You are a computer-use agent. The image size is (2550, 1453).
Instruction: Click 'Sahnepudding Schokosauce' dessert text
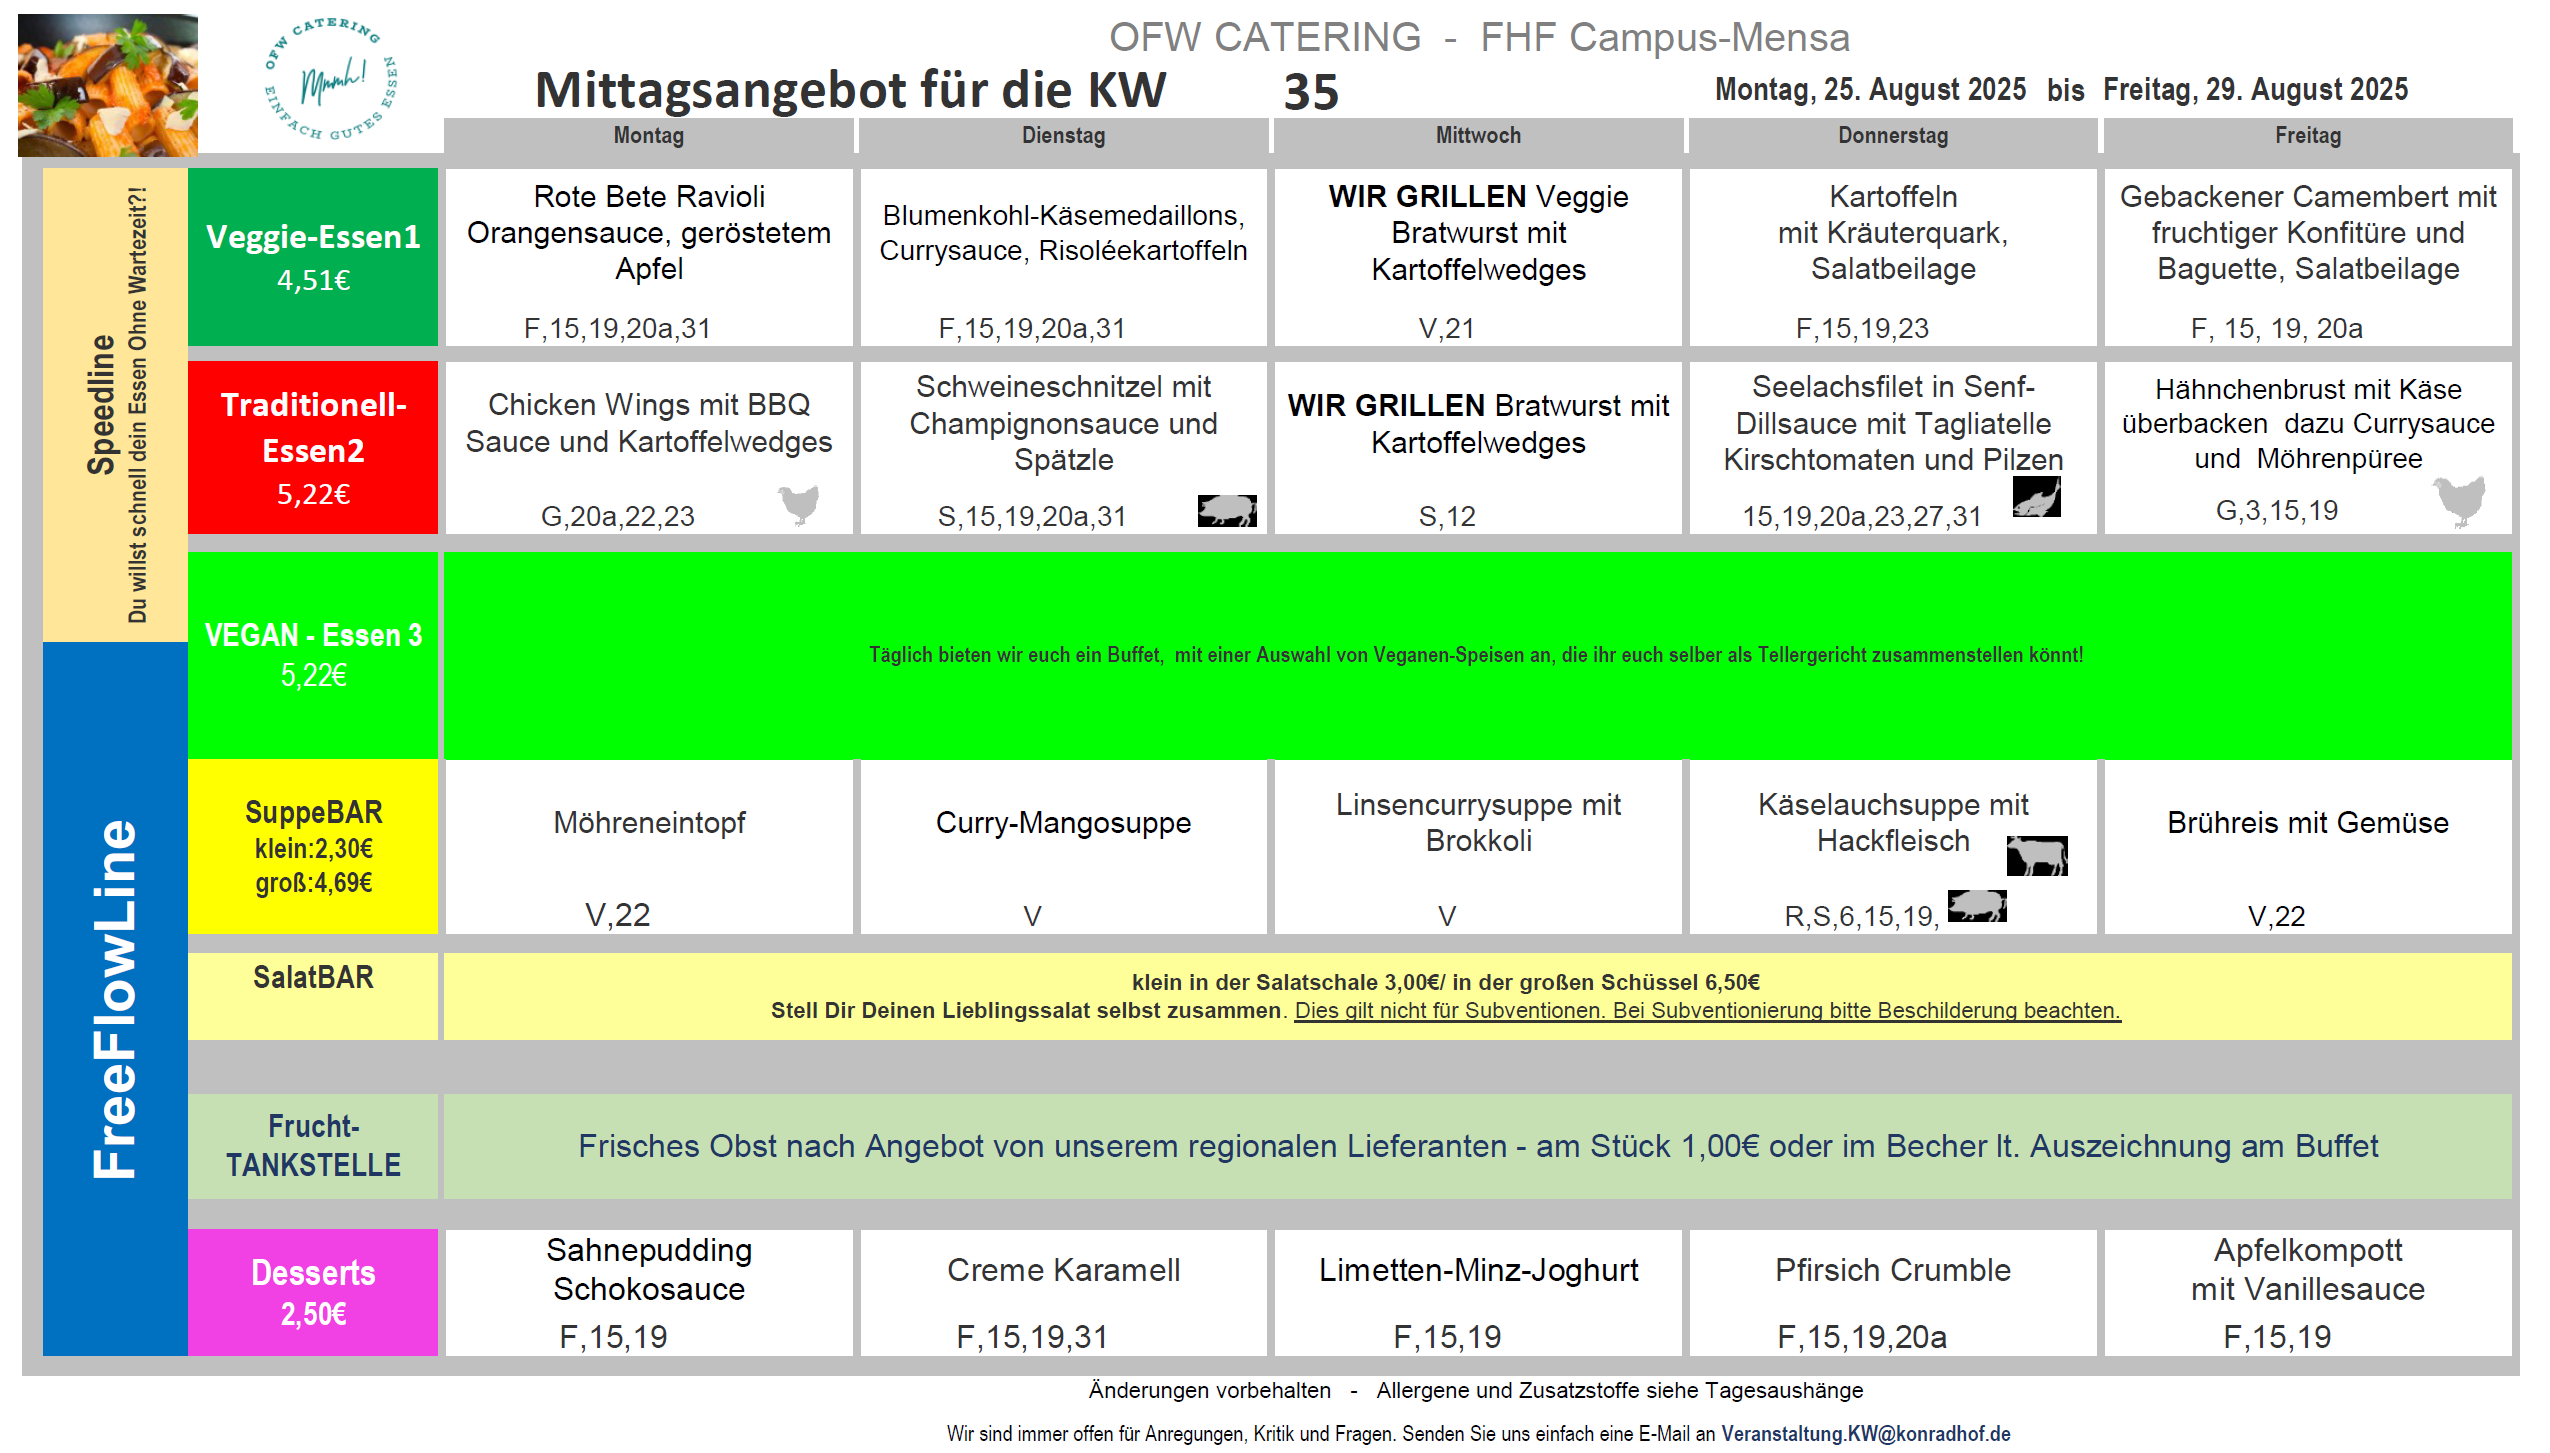pos(649,1270)
